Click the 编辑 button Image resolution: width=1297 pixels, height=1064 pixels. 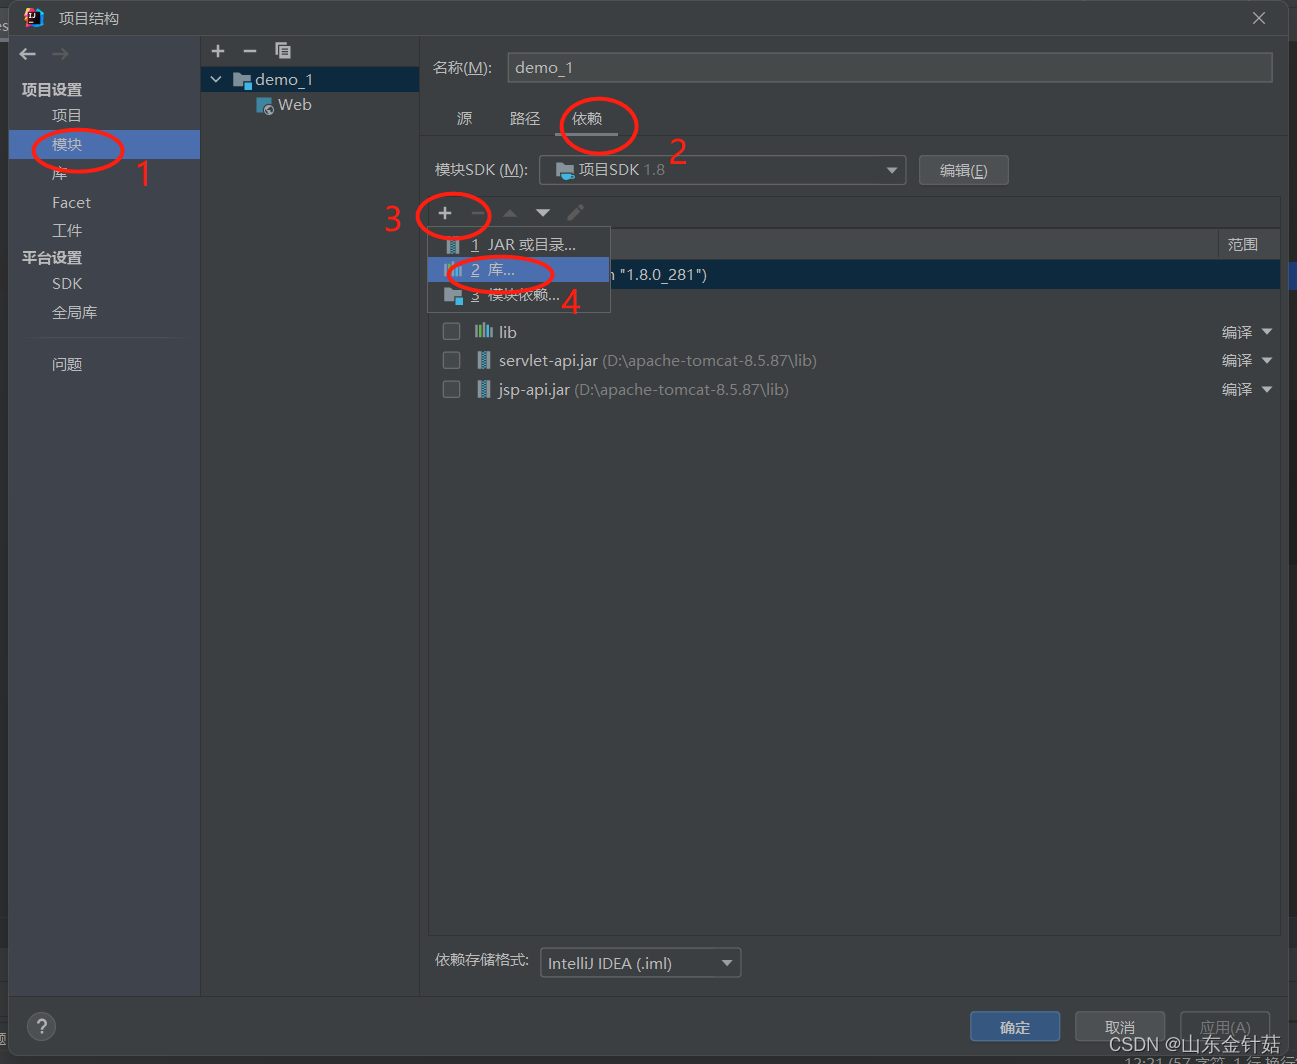tap(964, 170)
